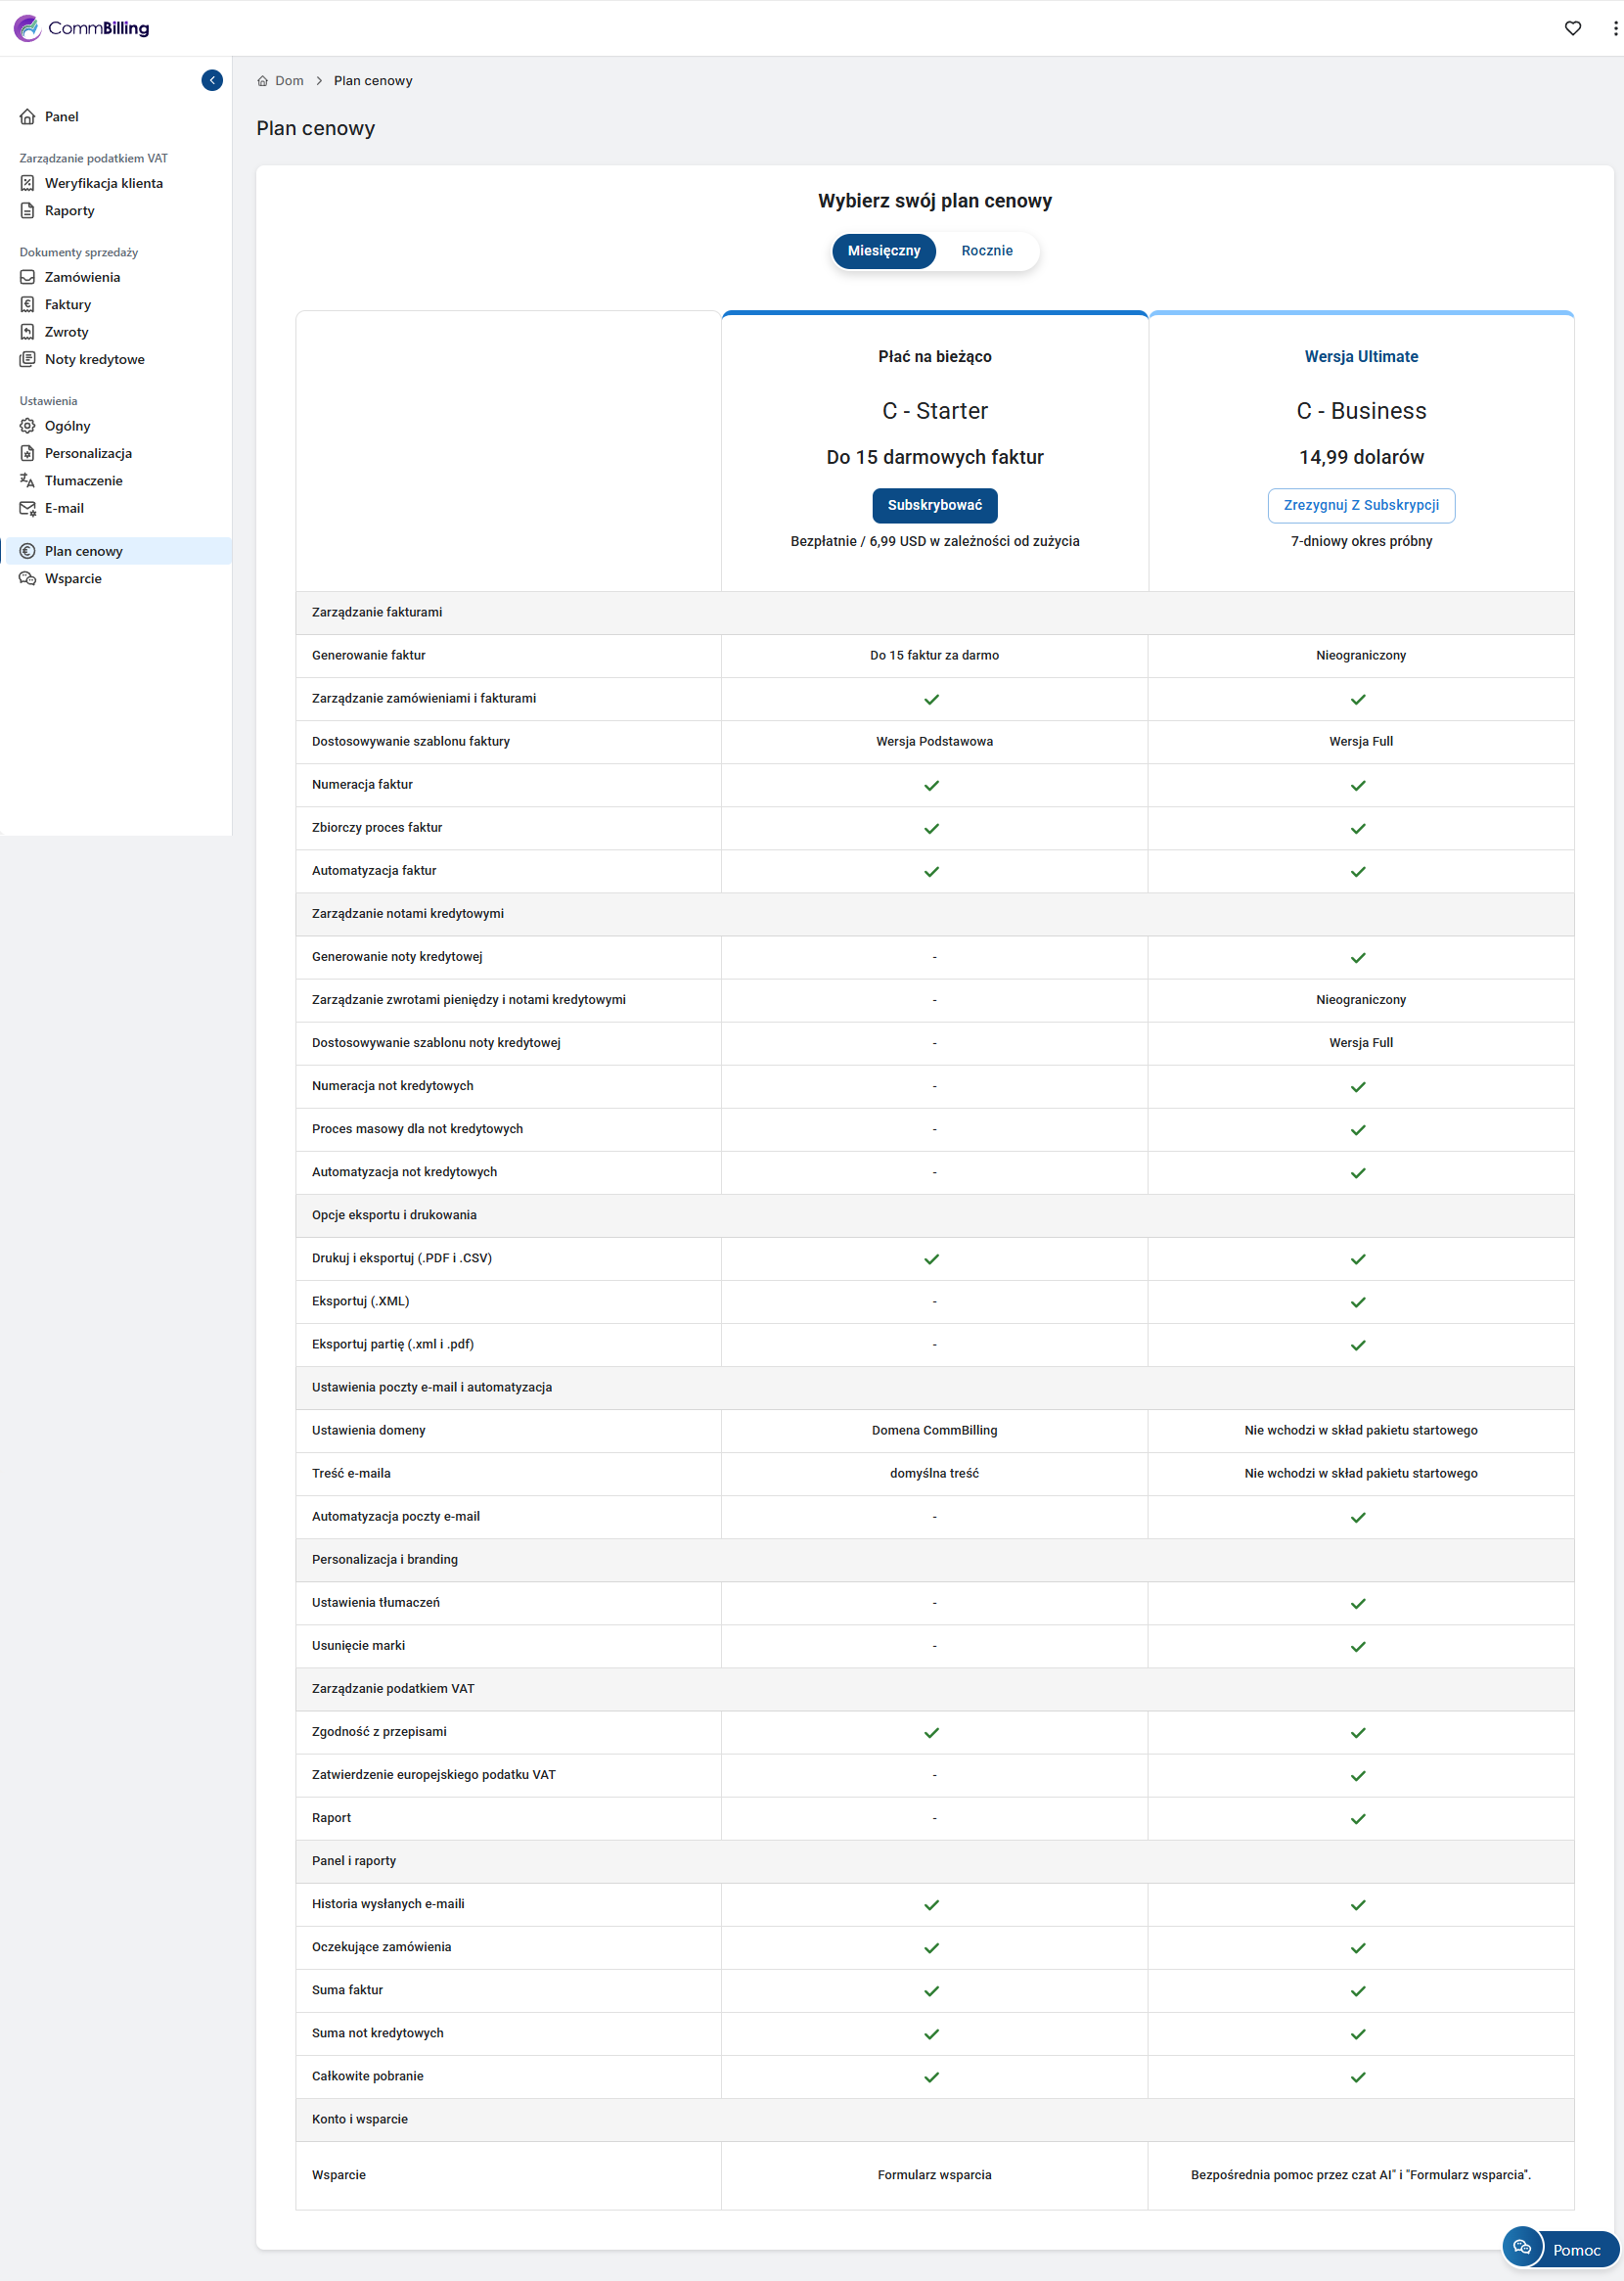Open Weryfikacja klienta page
Viewport: 1624px width, 2281px height.
click(103, 183)
